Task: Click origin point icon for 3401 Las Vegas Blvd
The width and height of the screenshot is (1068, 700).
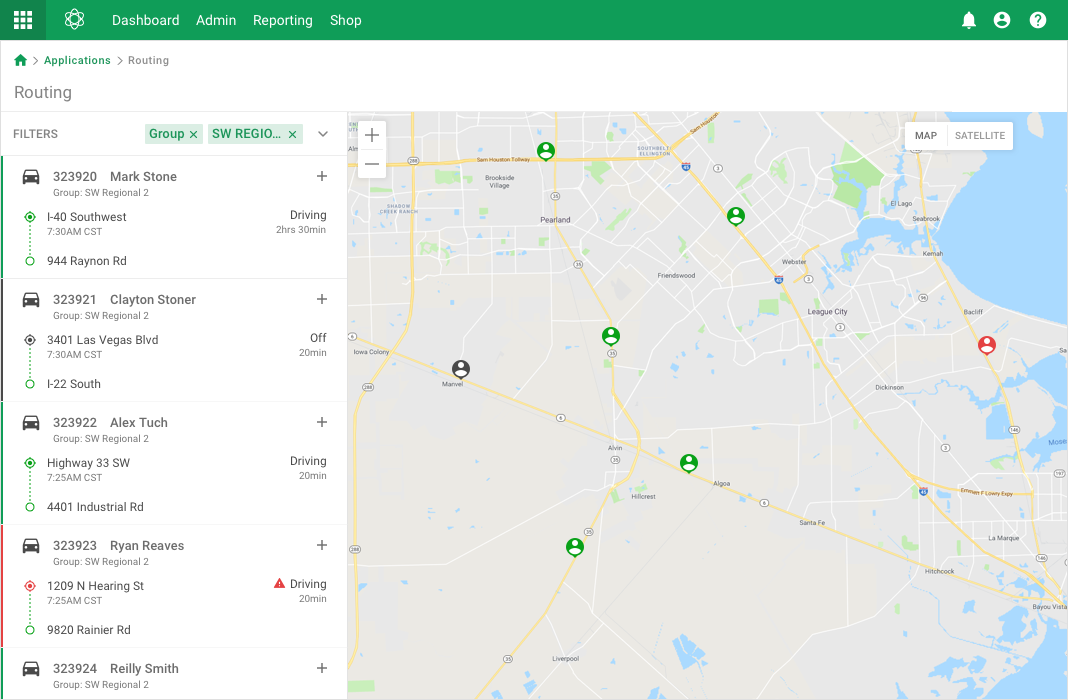Action: tap(30, 340)
